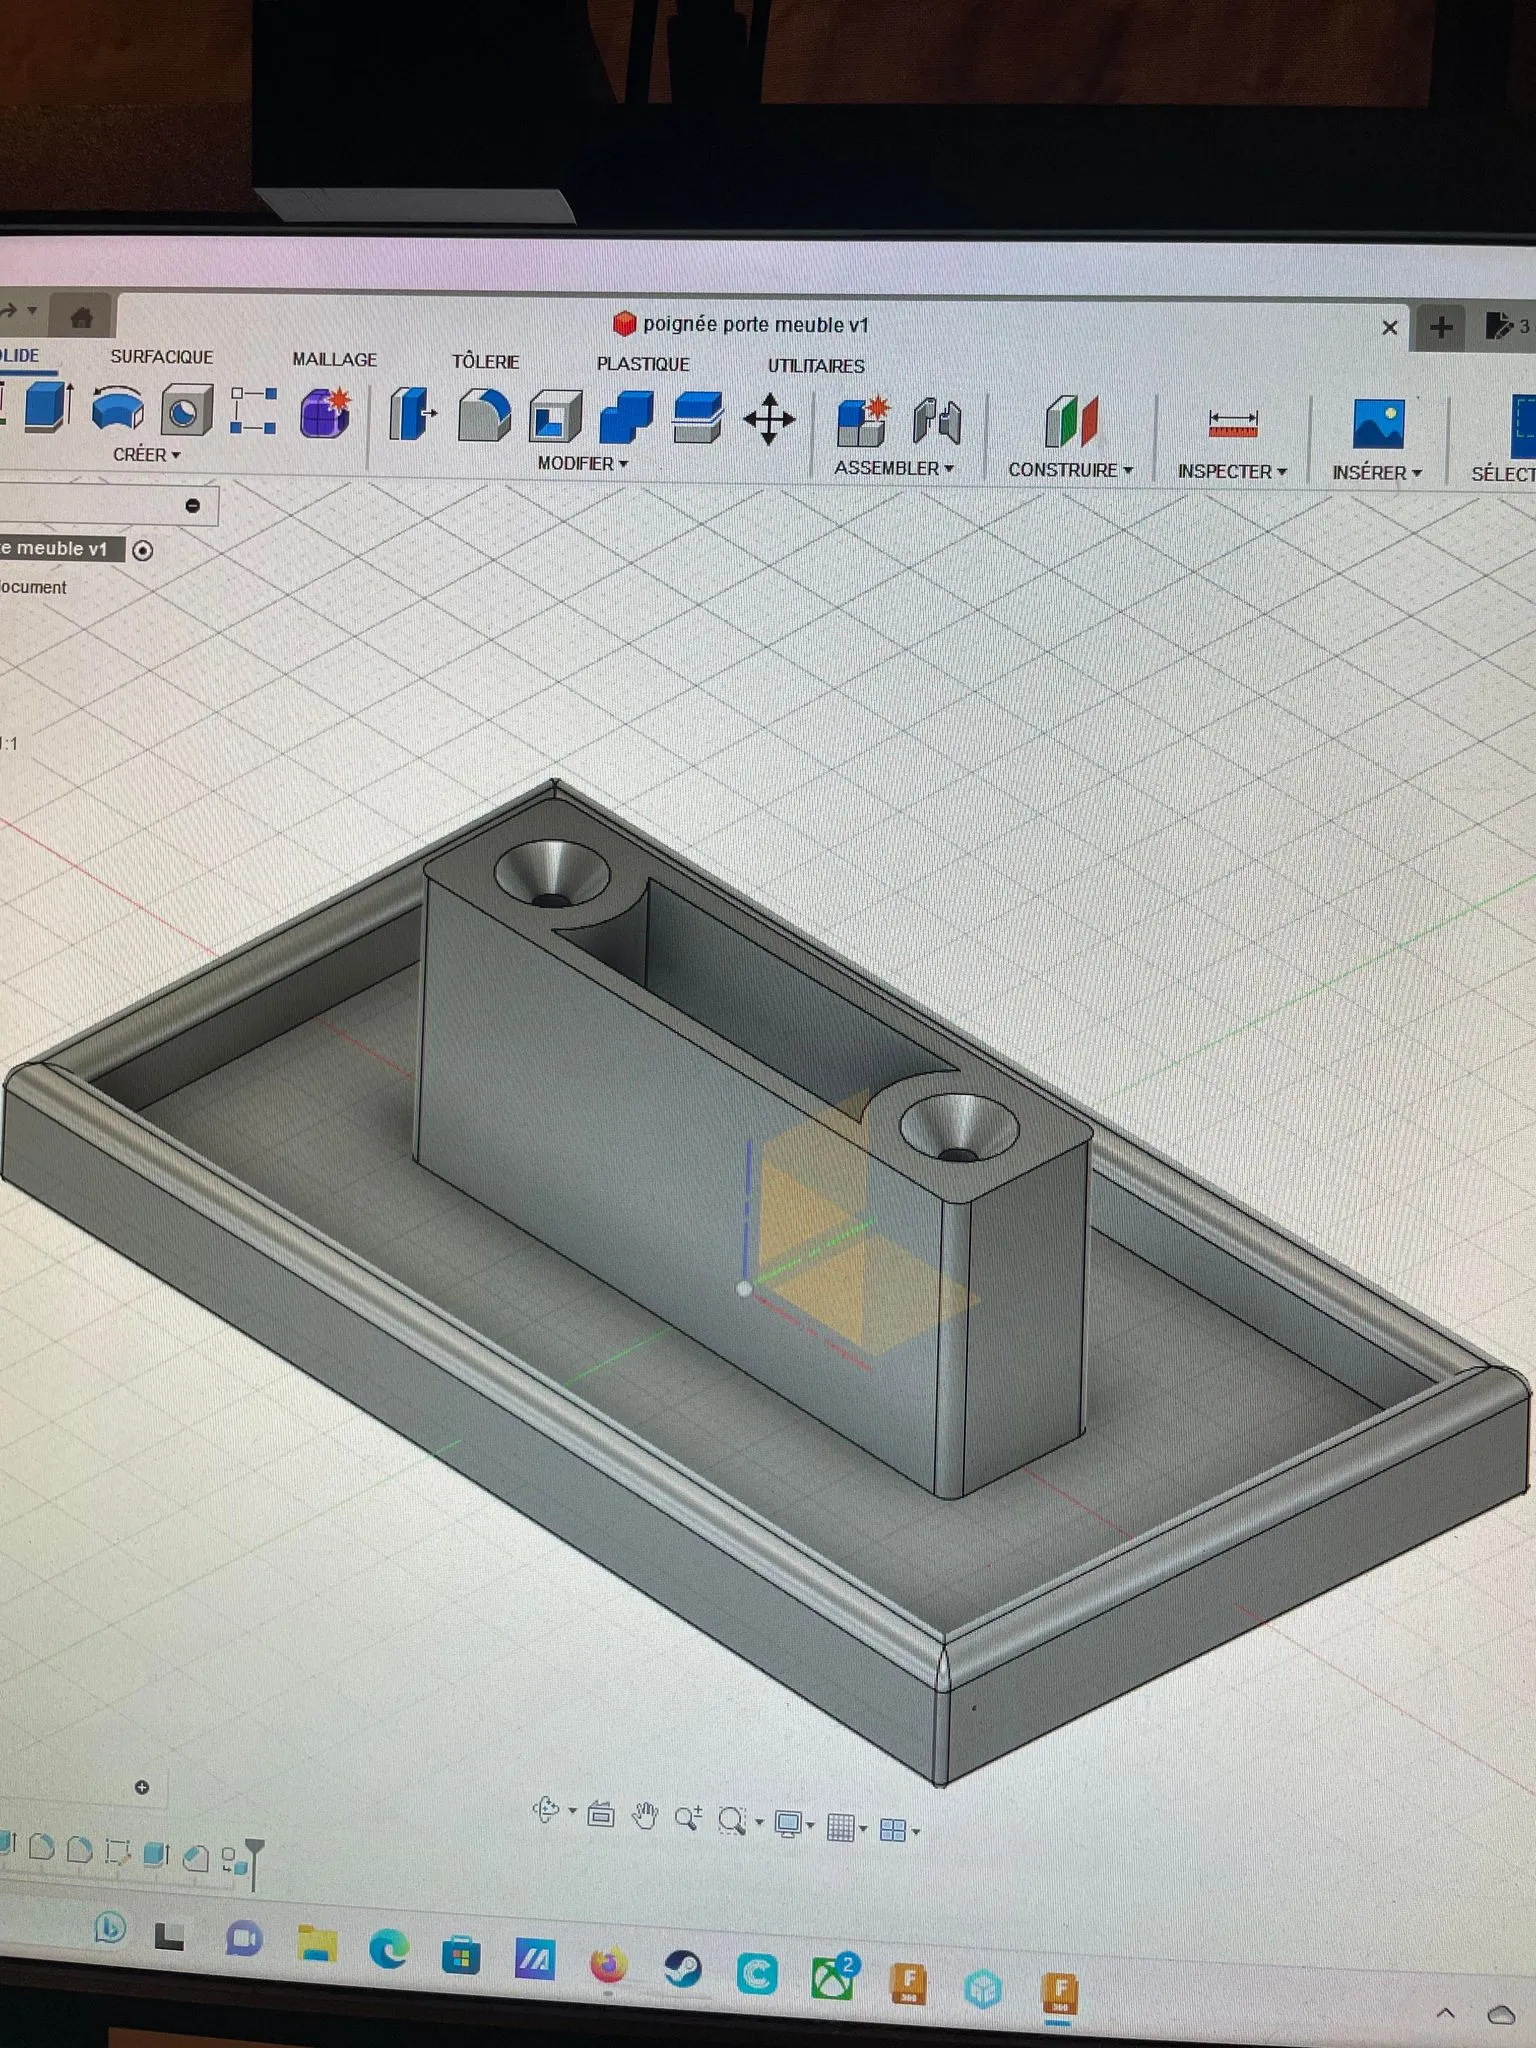Click the Grid and Snaps icon
Viewport: 1536px width, 2048px height.
tap(841, 1828)
